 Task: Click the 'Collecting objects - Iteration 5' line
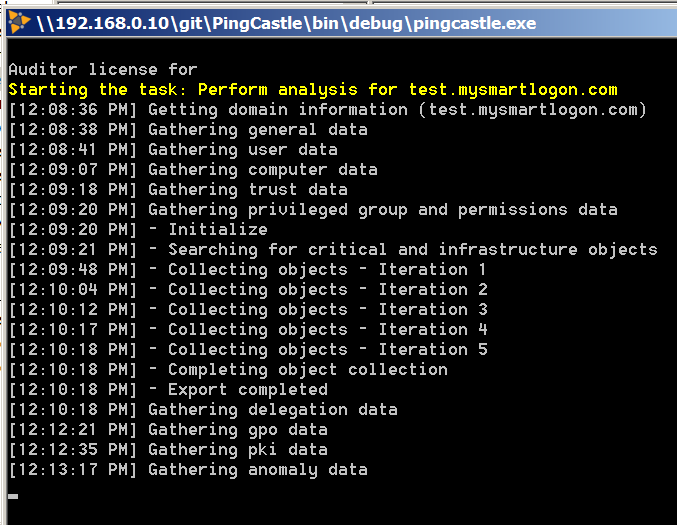(x=248, y=349)
